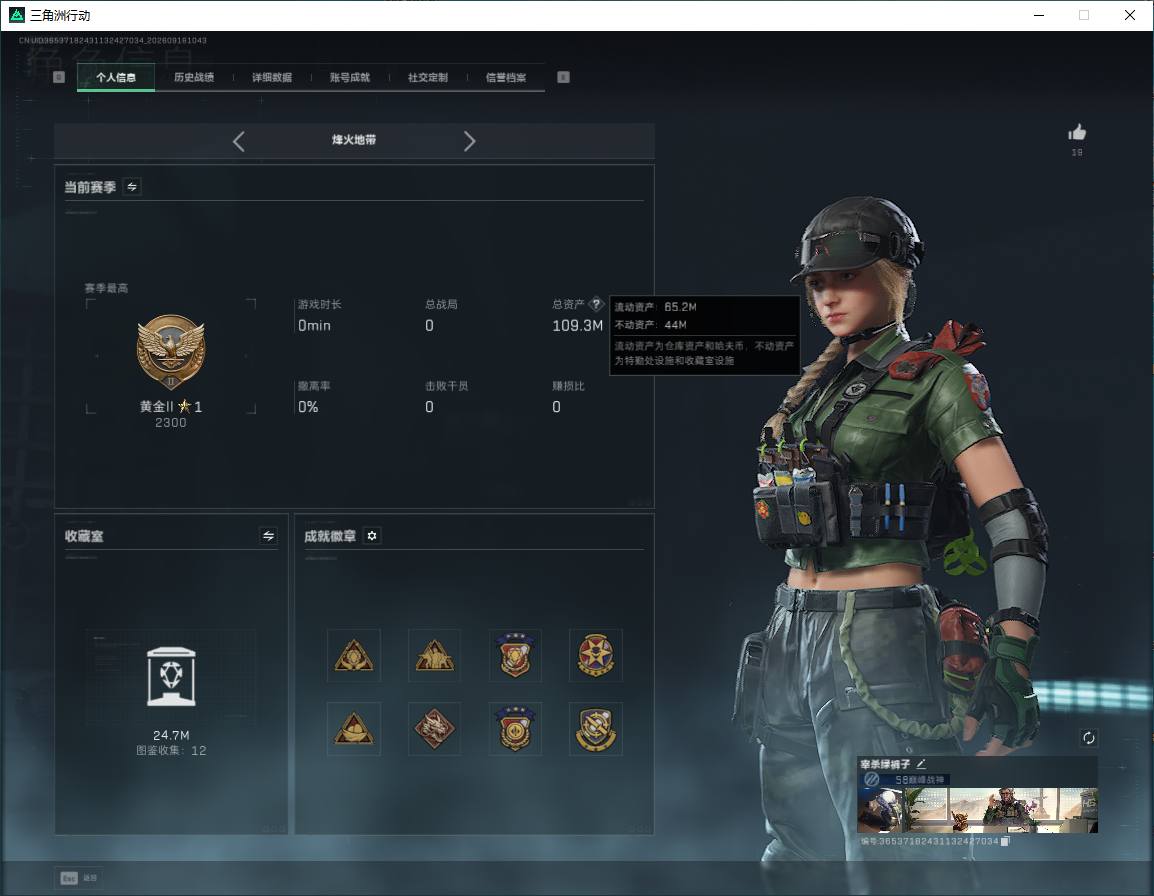Click the 24.7M collection value
The height and width of the screenshot is (896, 1154).
pyautogui.click(x=171, y=735)
